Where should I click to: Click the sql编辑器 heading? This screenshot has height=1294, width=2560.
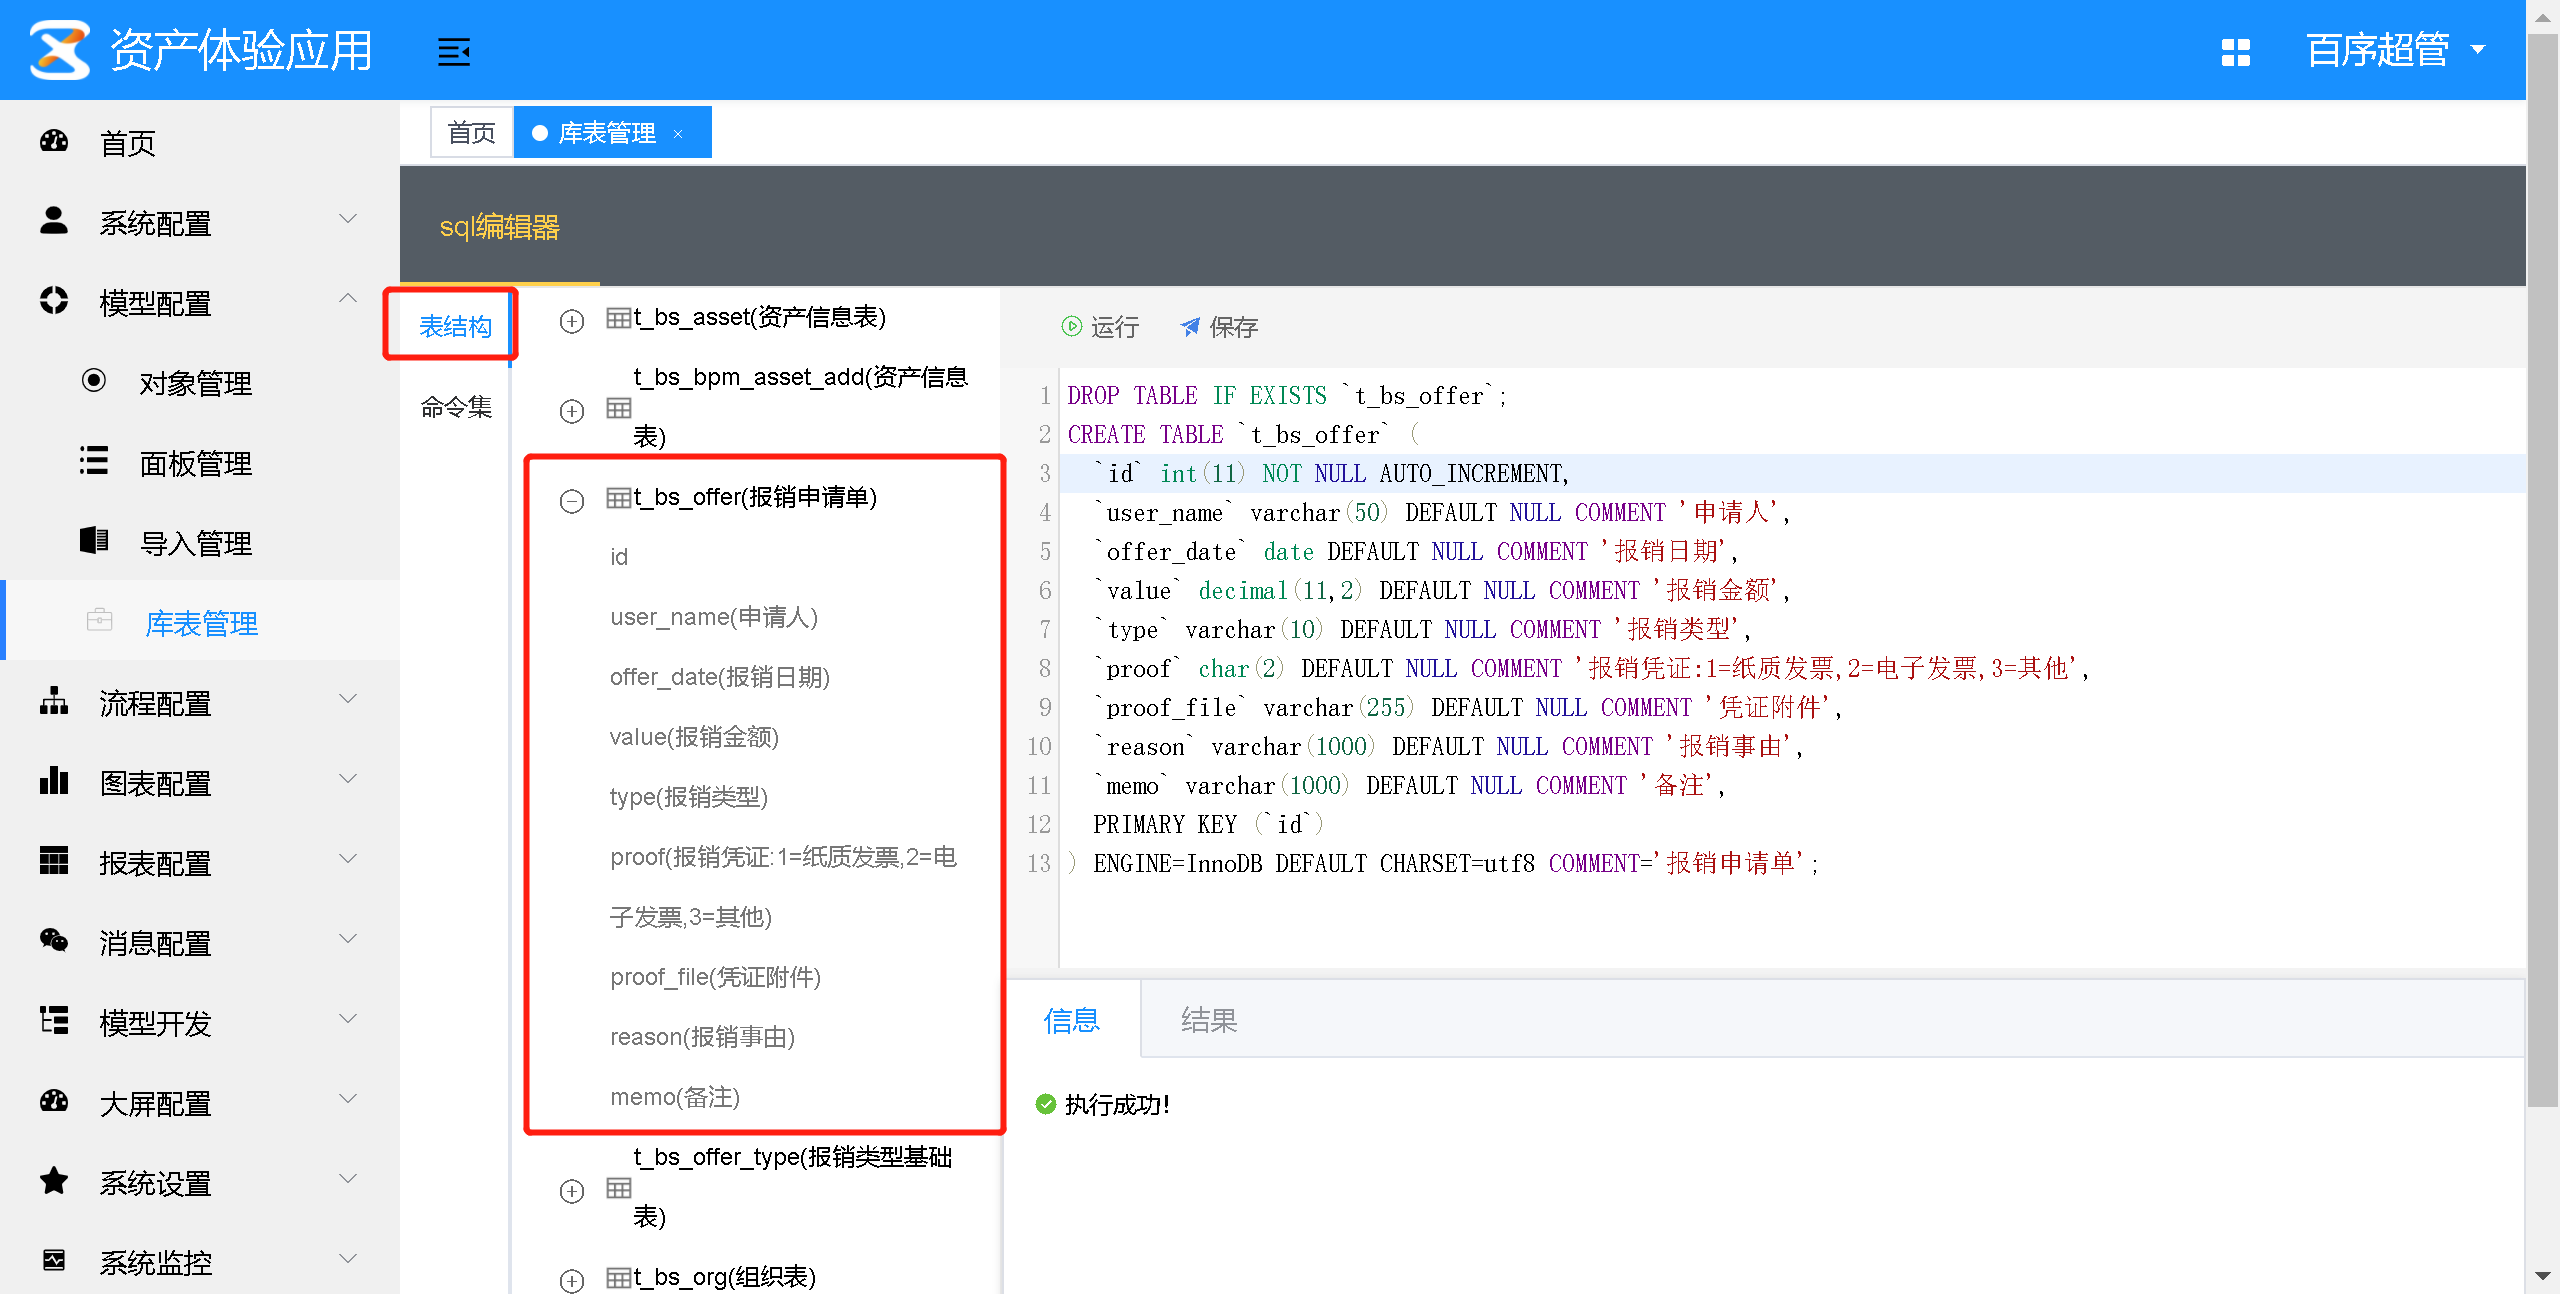pos(499,227)
